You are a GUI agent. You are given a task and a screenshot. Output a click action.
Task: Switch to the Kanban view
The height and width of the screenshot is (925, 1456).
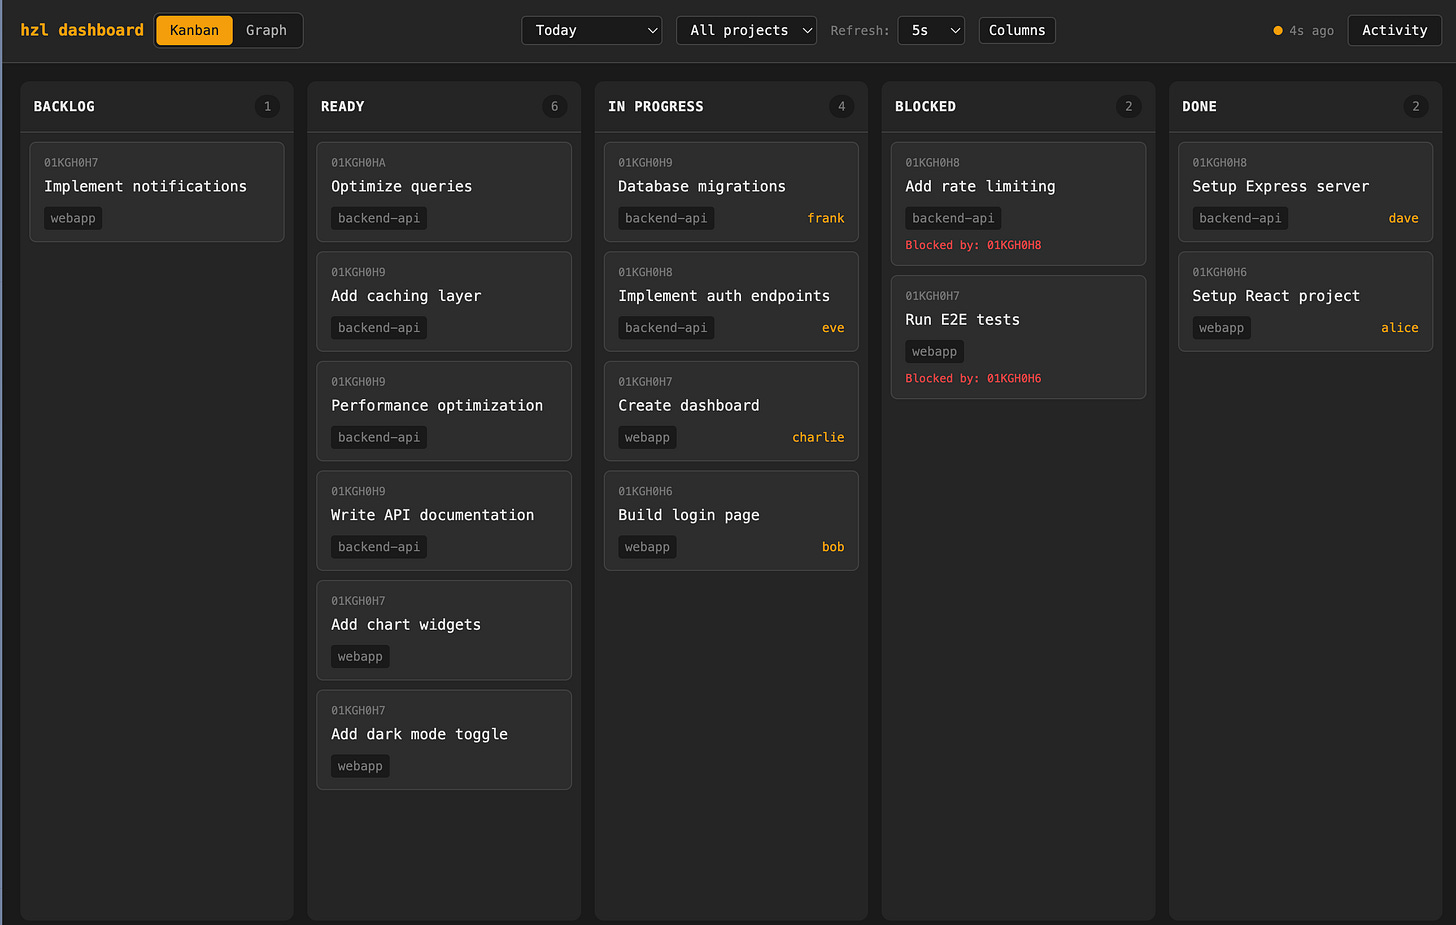[x=194, y=30]
